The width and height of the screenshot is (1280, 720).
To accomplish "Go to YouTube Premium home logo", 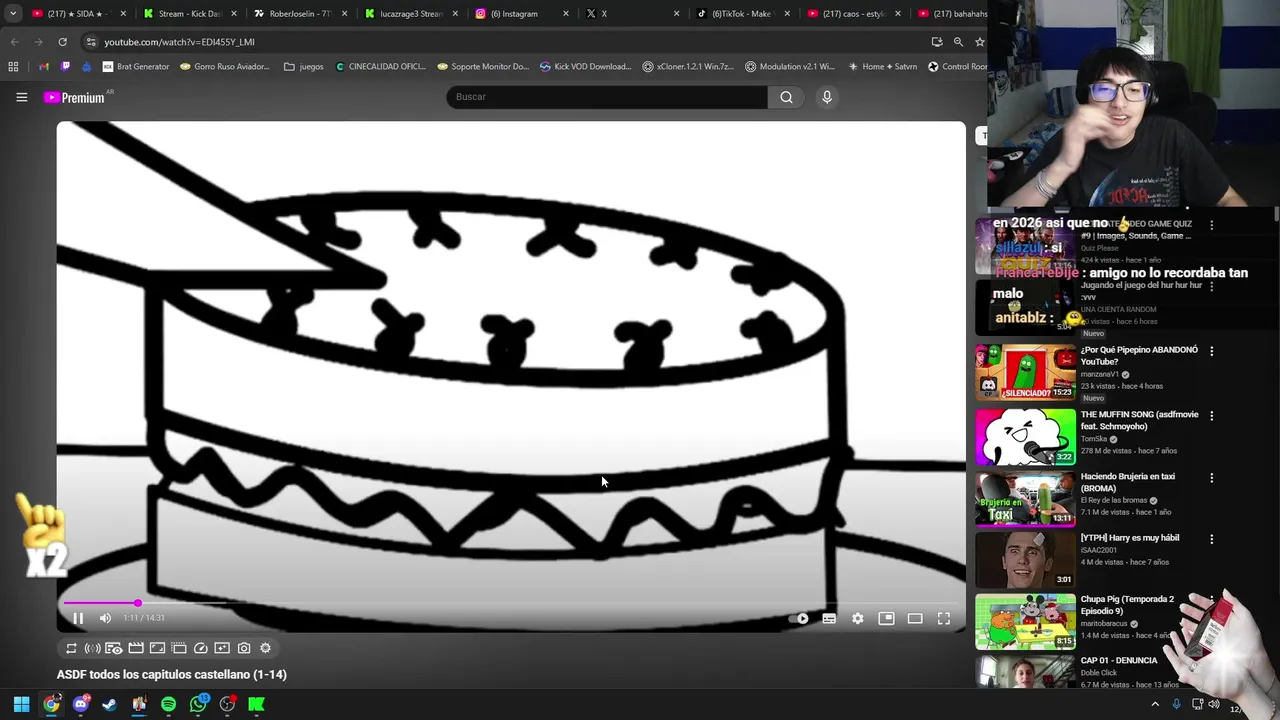I will (x=74, y=97).
